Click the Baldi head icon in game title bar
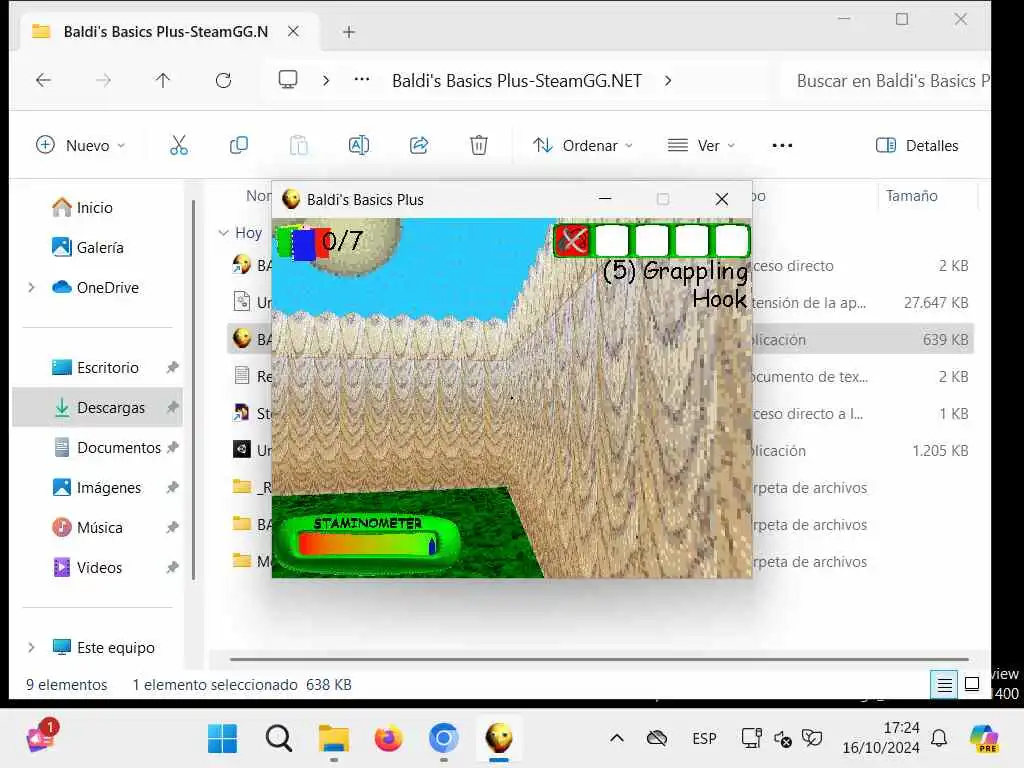This screenshot has height=768, width=1024. point(291,199)
